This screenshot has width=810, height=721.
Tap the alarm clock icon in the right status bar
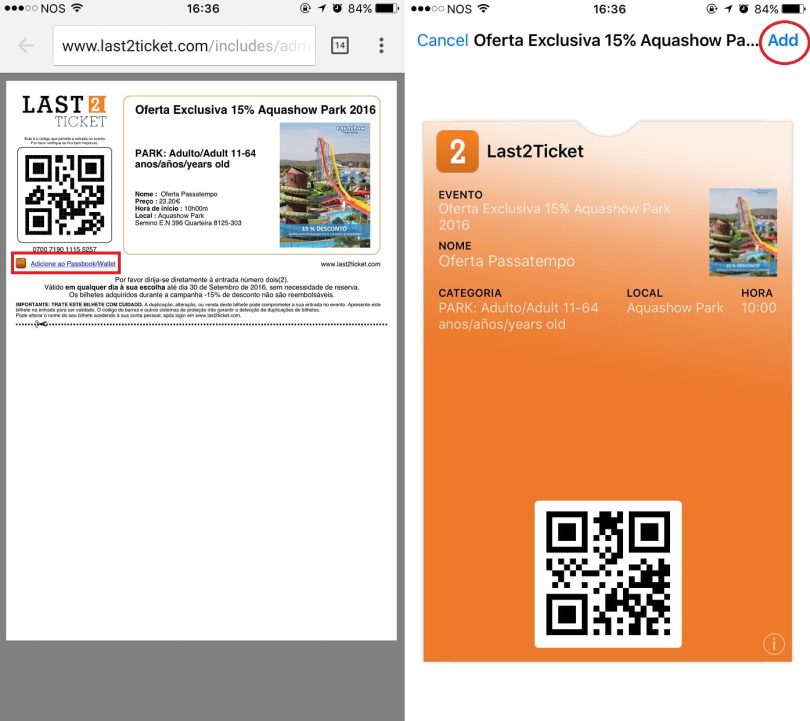pyautogui.click(x=743, y=9)
